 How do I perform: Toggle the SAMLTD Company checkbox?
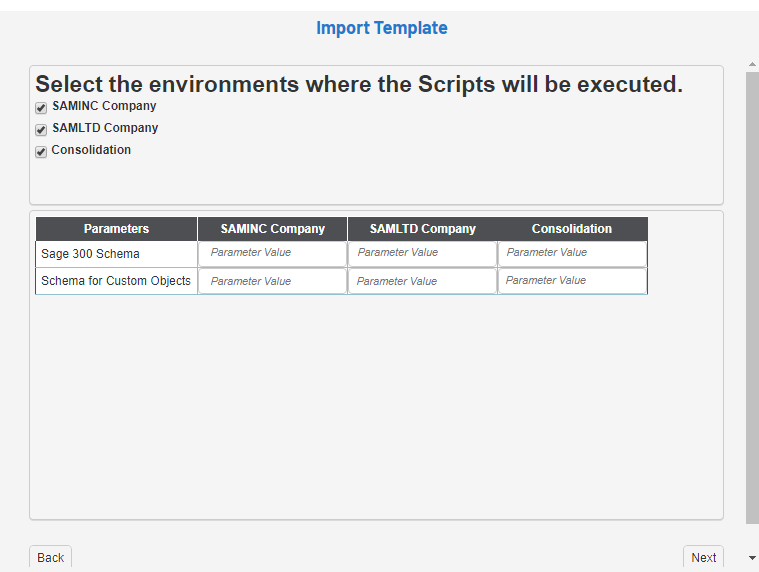coord(41,130)
